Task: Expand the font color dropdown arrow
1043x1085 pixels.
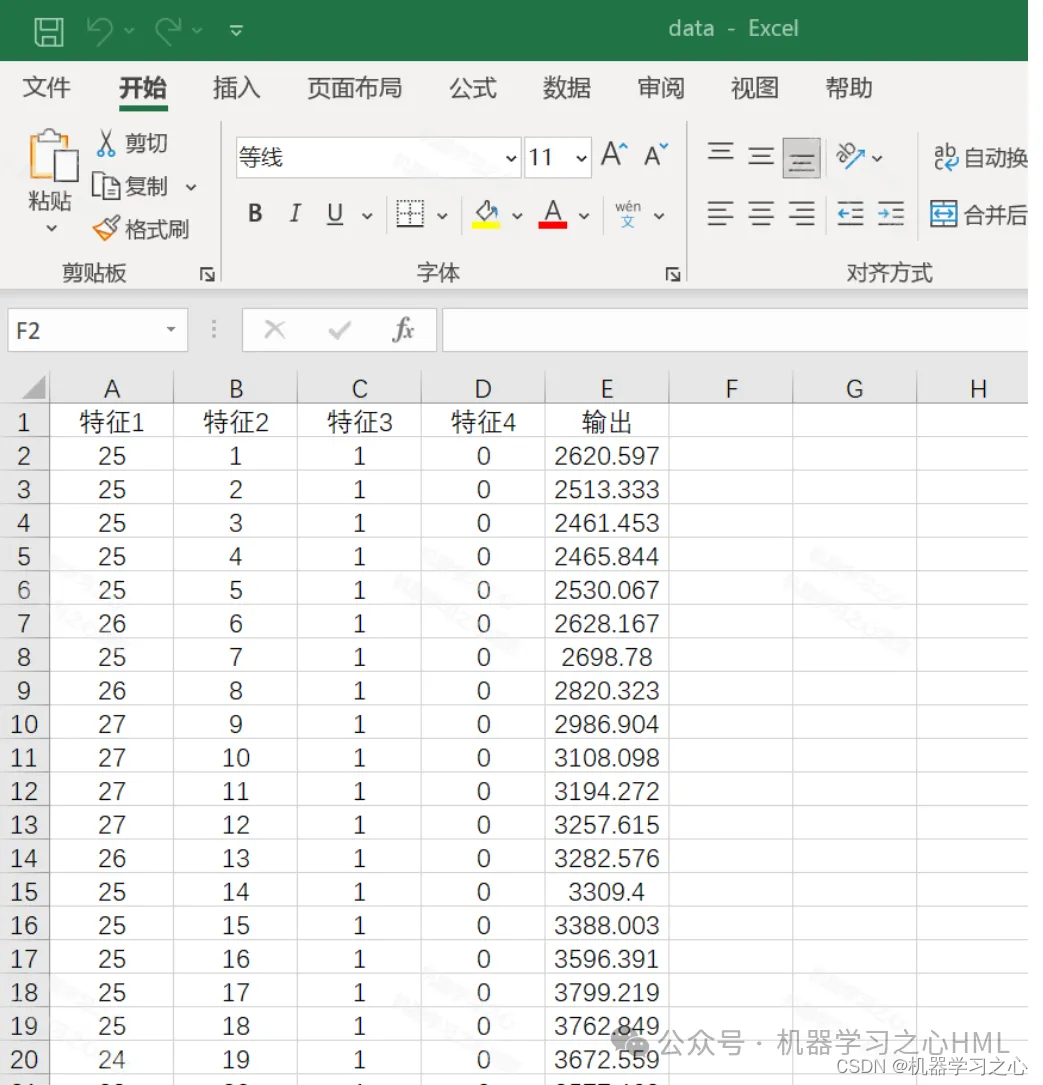Action: 584,216
